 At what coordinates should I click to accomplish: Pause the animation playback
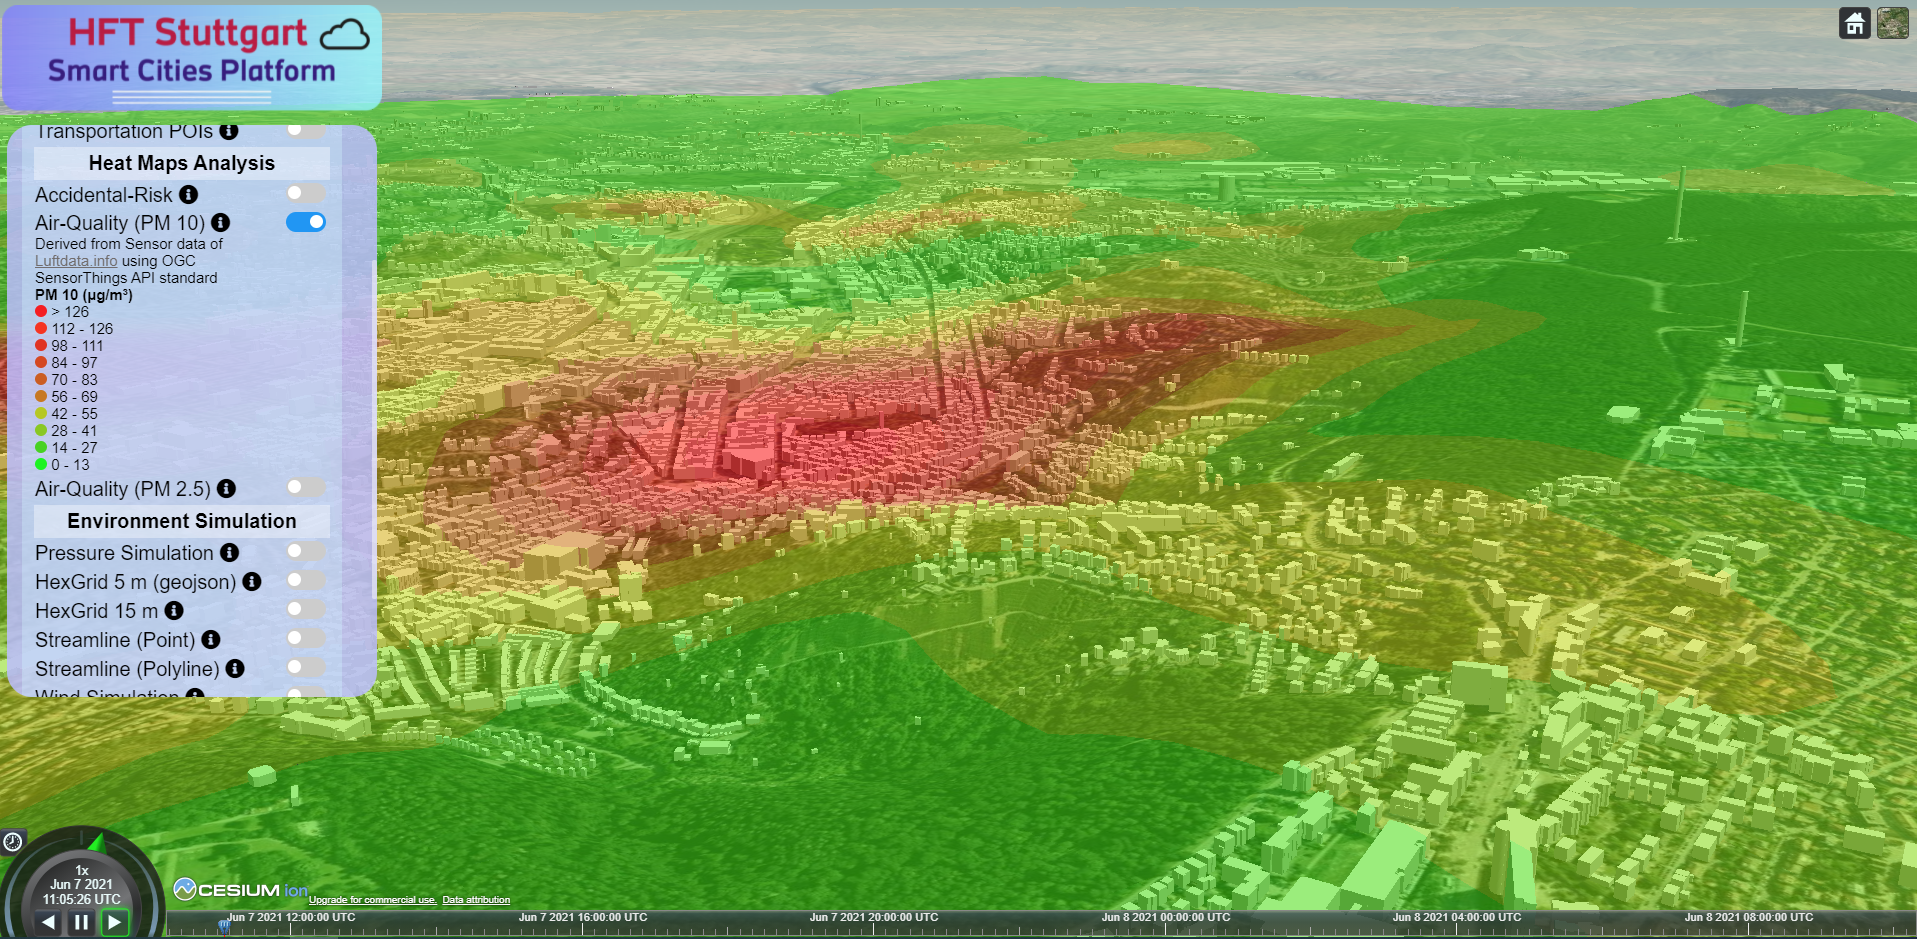tap(81, 922)
